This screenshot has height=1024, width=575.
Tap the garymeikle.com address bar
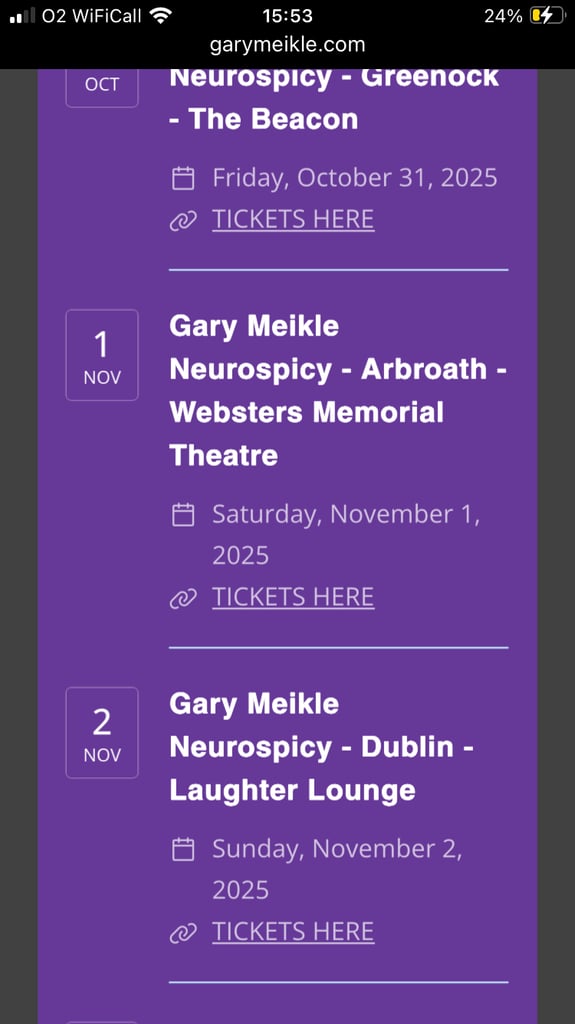point(288,44)
